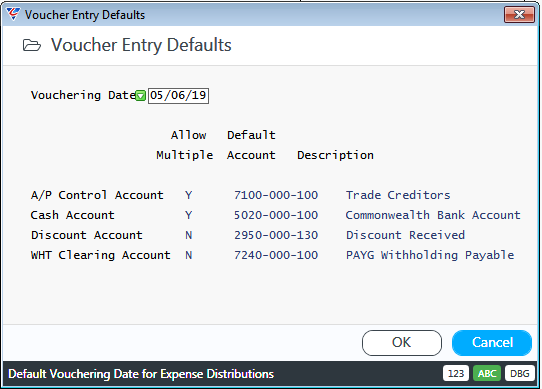Click the Vouchering Date field 05/06/19
The height and width of the screenshot is (389, 542).
click(x=178, y=95)
